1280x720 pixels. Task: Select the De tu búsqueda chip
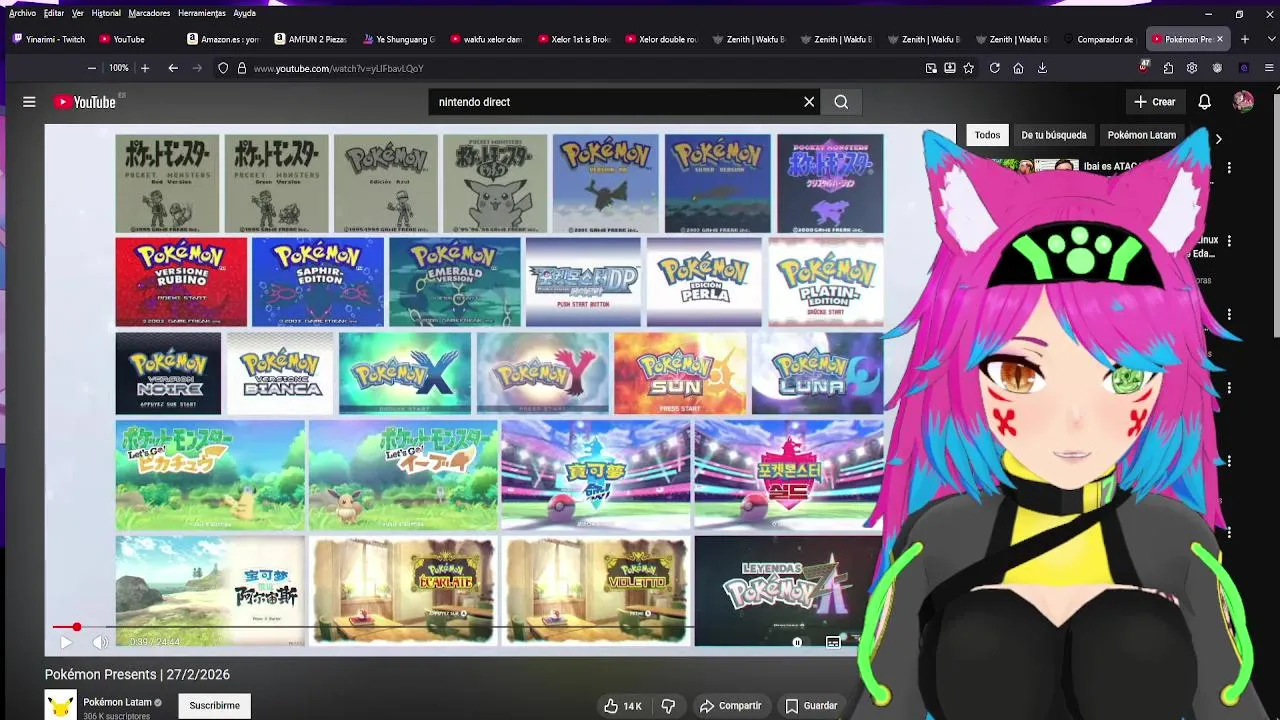(x=1053, y=135)
